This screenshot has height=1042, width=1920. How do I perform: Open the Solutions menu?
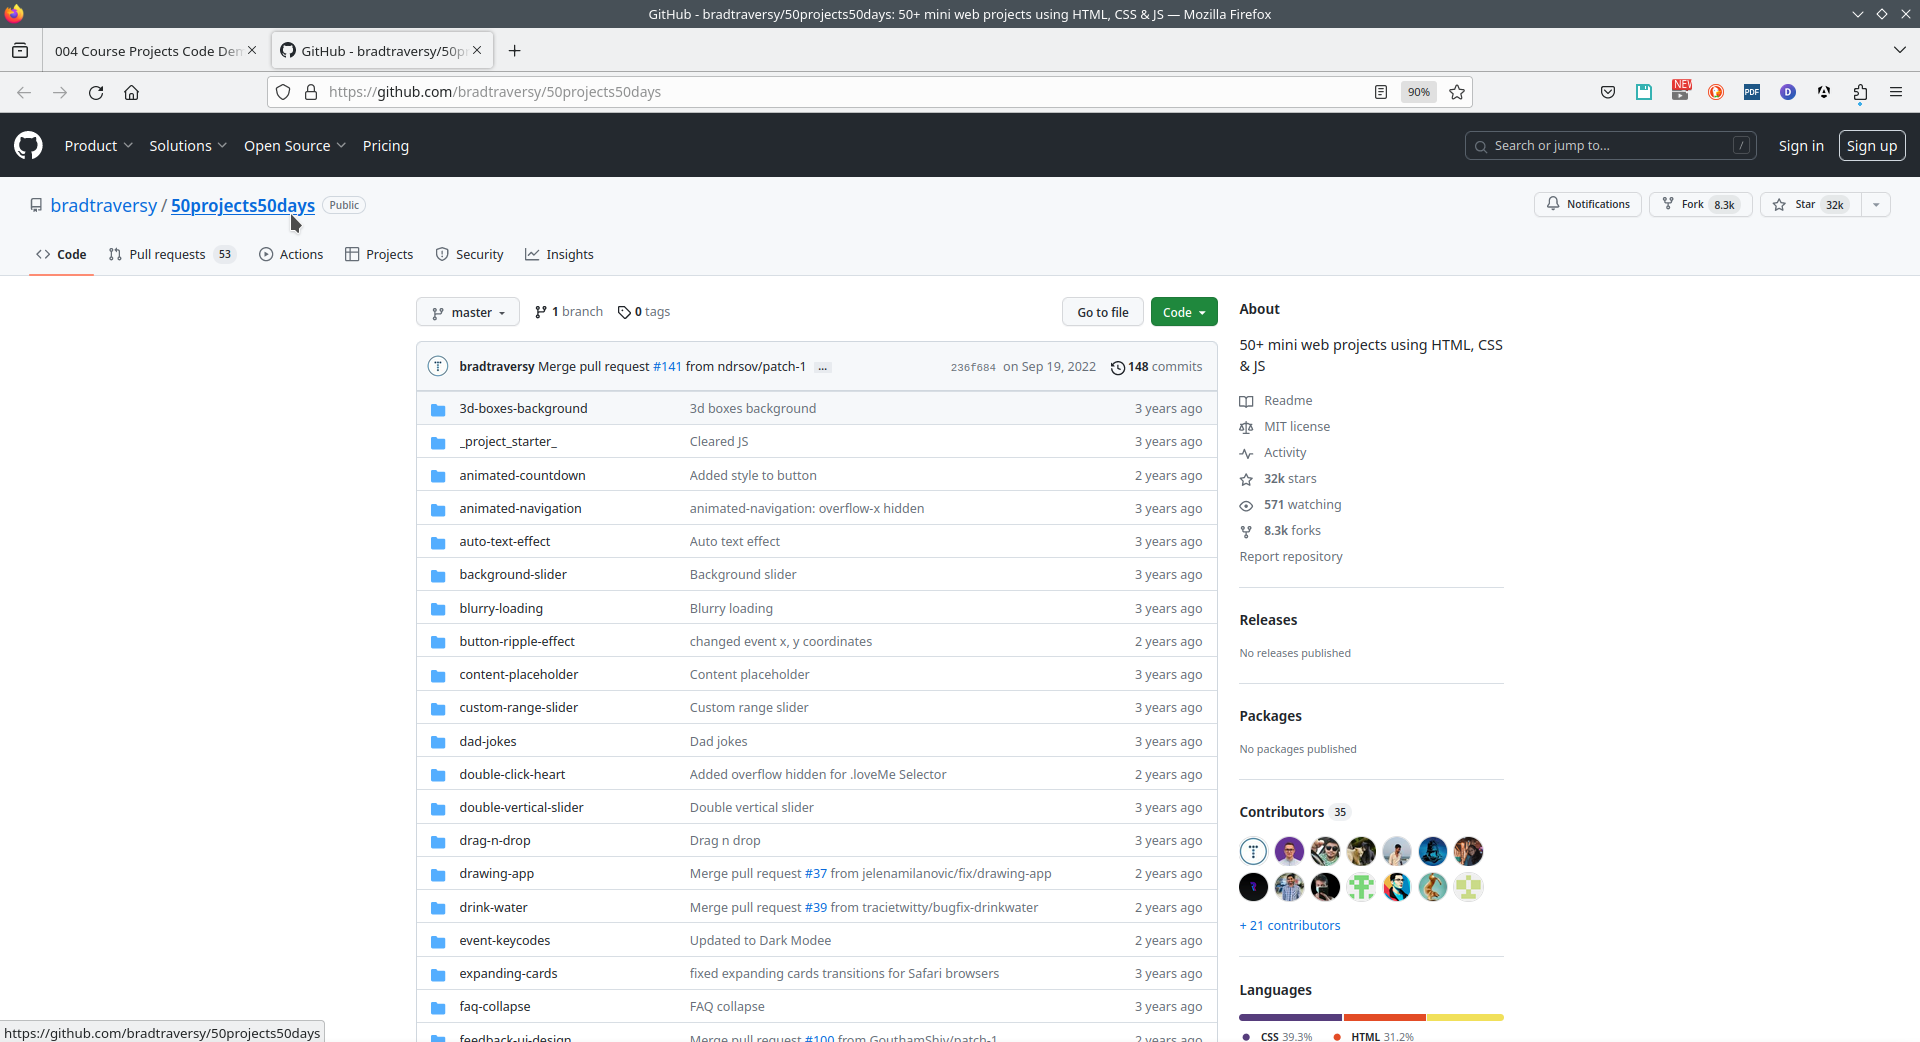click(x=188, y=146)
